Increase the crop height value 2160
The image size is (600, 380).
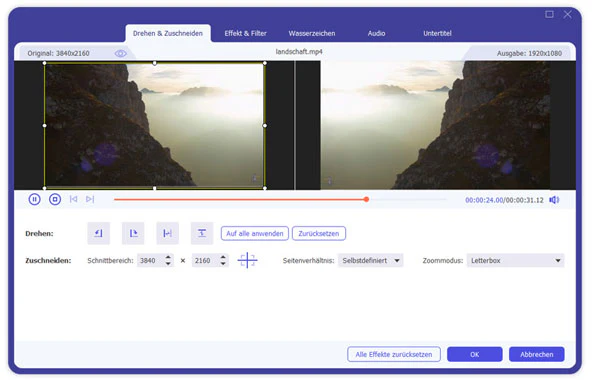[223, 257]
